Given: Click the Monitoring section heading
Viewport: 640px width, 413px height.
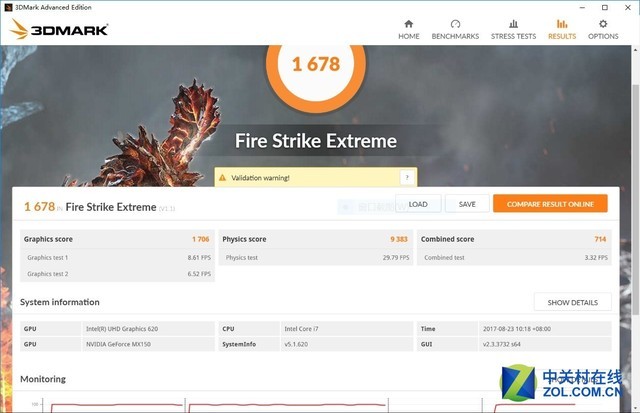Looking at the screenshot, I should tap(43, 379).
